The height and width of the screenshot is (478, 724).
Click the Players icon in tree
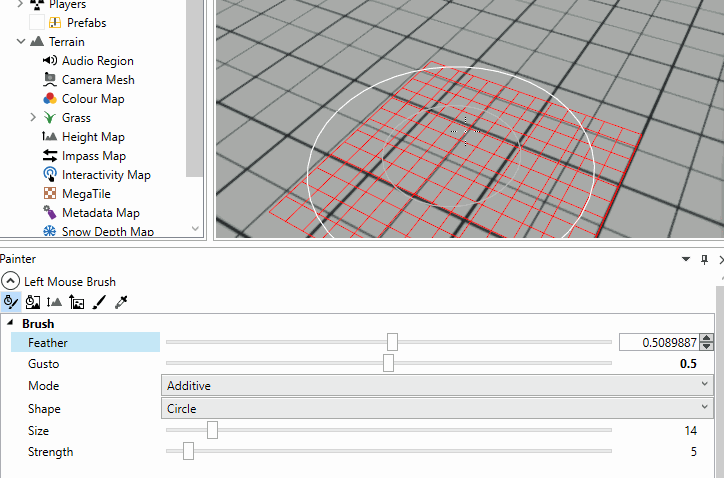(37, 5)
